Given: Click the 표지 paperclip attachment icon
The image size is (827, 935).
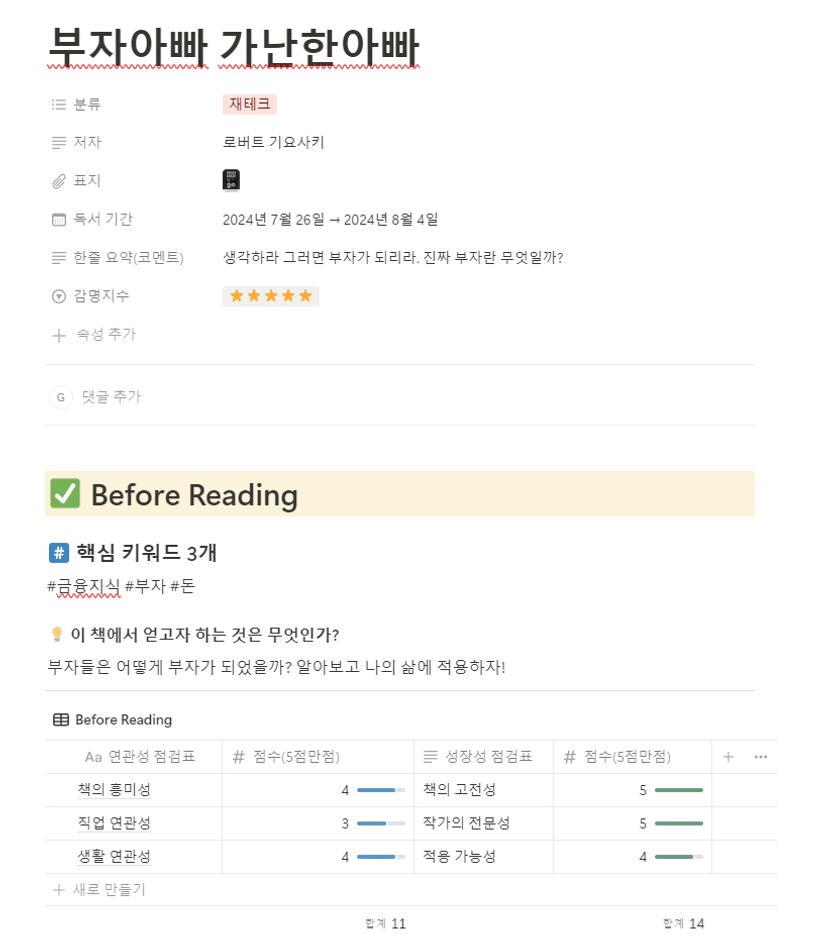Looking at the screenshot, I should click(x=58, y=181).
